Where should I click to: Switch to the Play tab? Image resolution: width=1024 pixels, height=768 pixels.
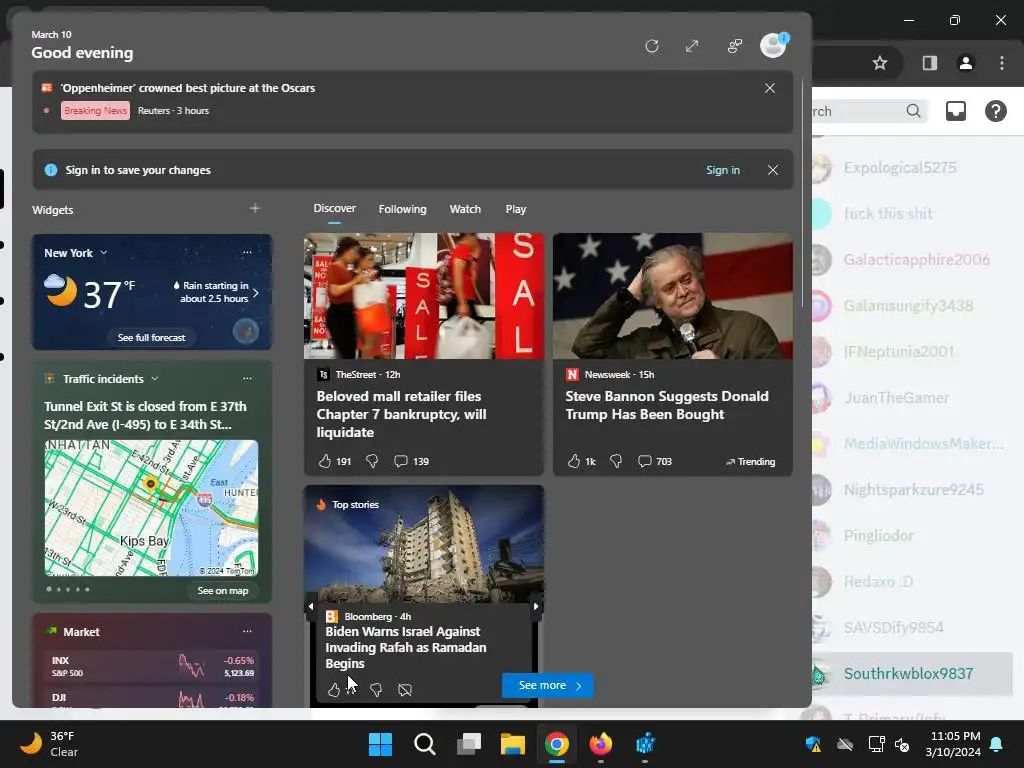coord(515,209)
